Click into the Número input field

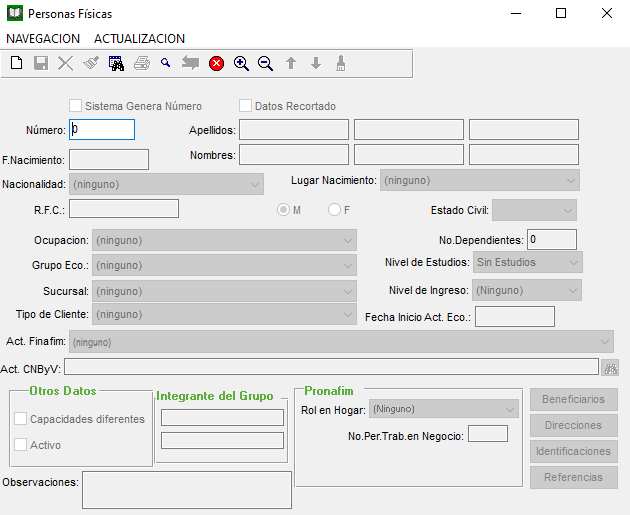point(101,129)
